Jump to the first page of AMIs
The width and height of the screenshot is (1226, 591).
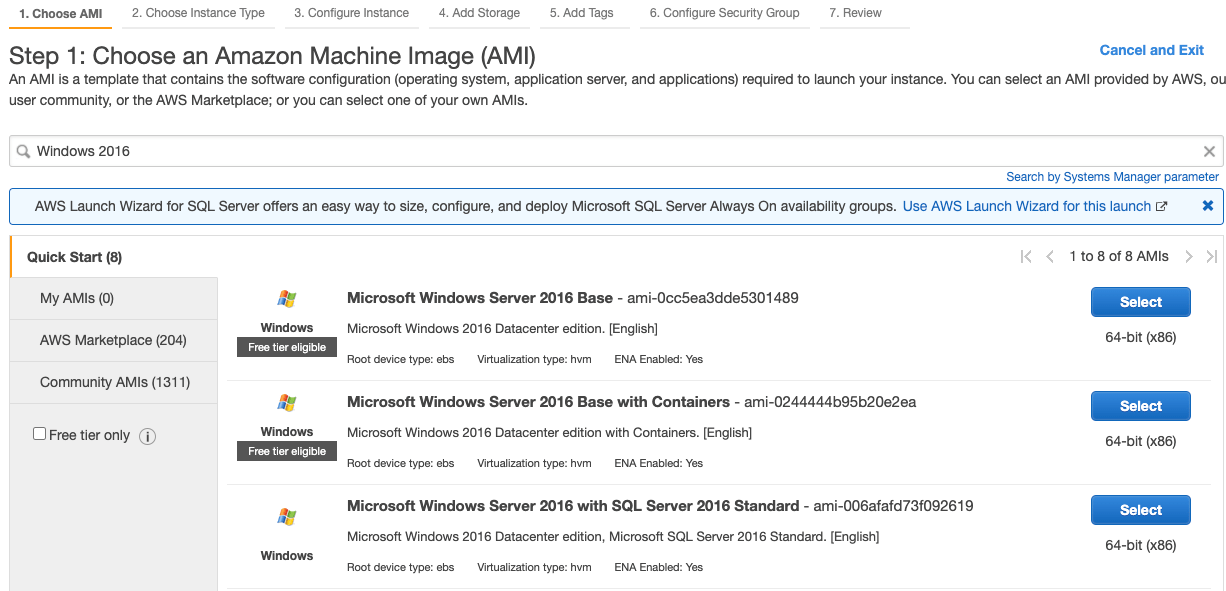pyautogui.click(x=1026, y=257)
